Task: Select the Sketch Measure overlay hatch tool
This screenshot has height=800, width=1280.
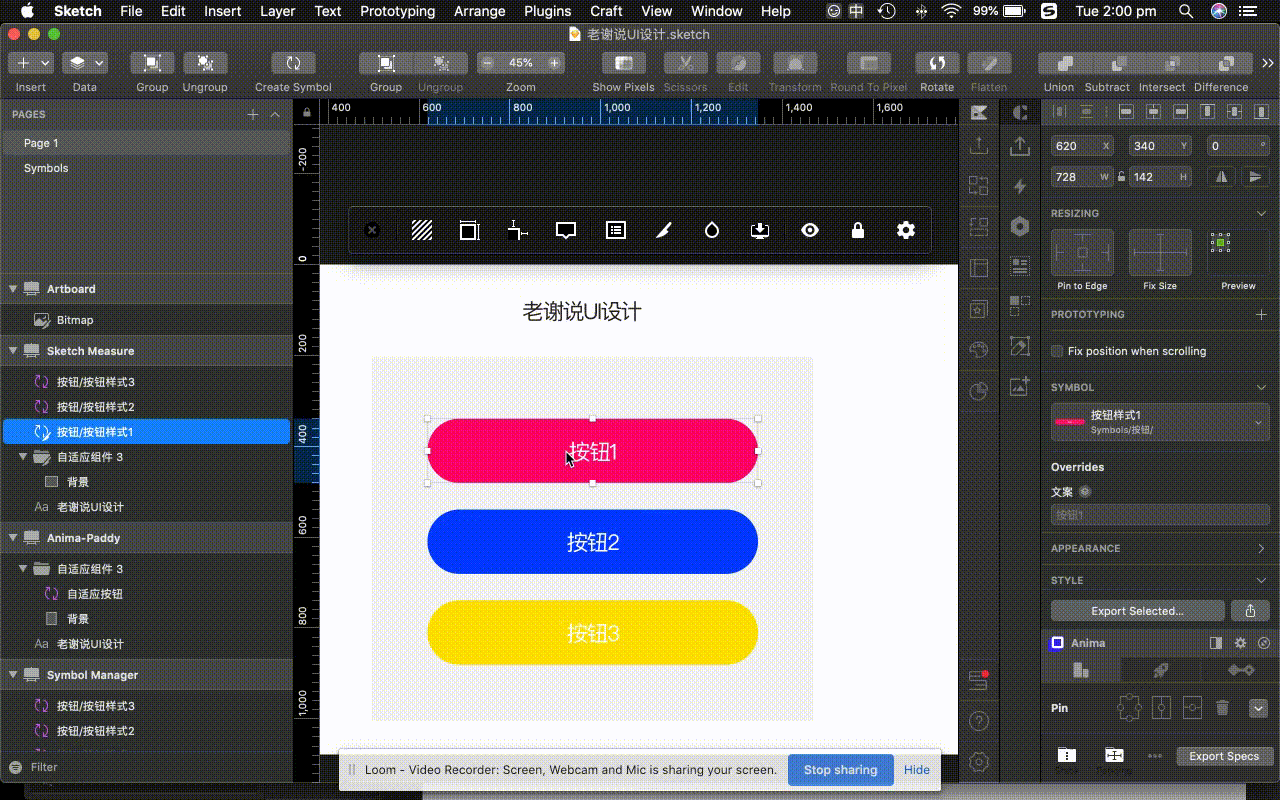Action: (x=422, y=230)
